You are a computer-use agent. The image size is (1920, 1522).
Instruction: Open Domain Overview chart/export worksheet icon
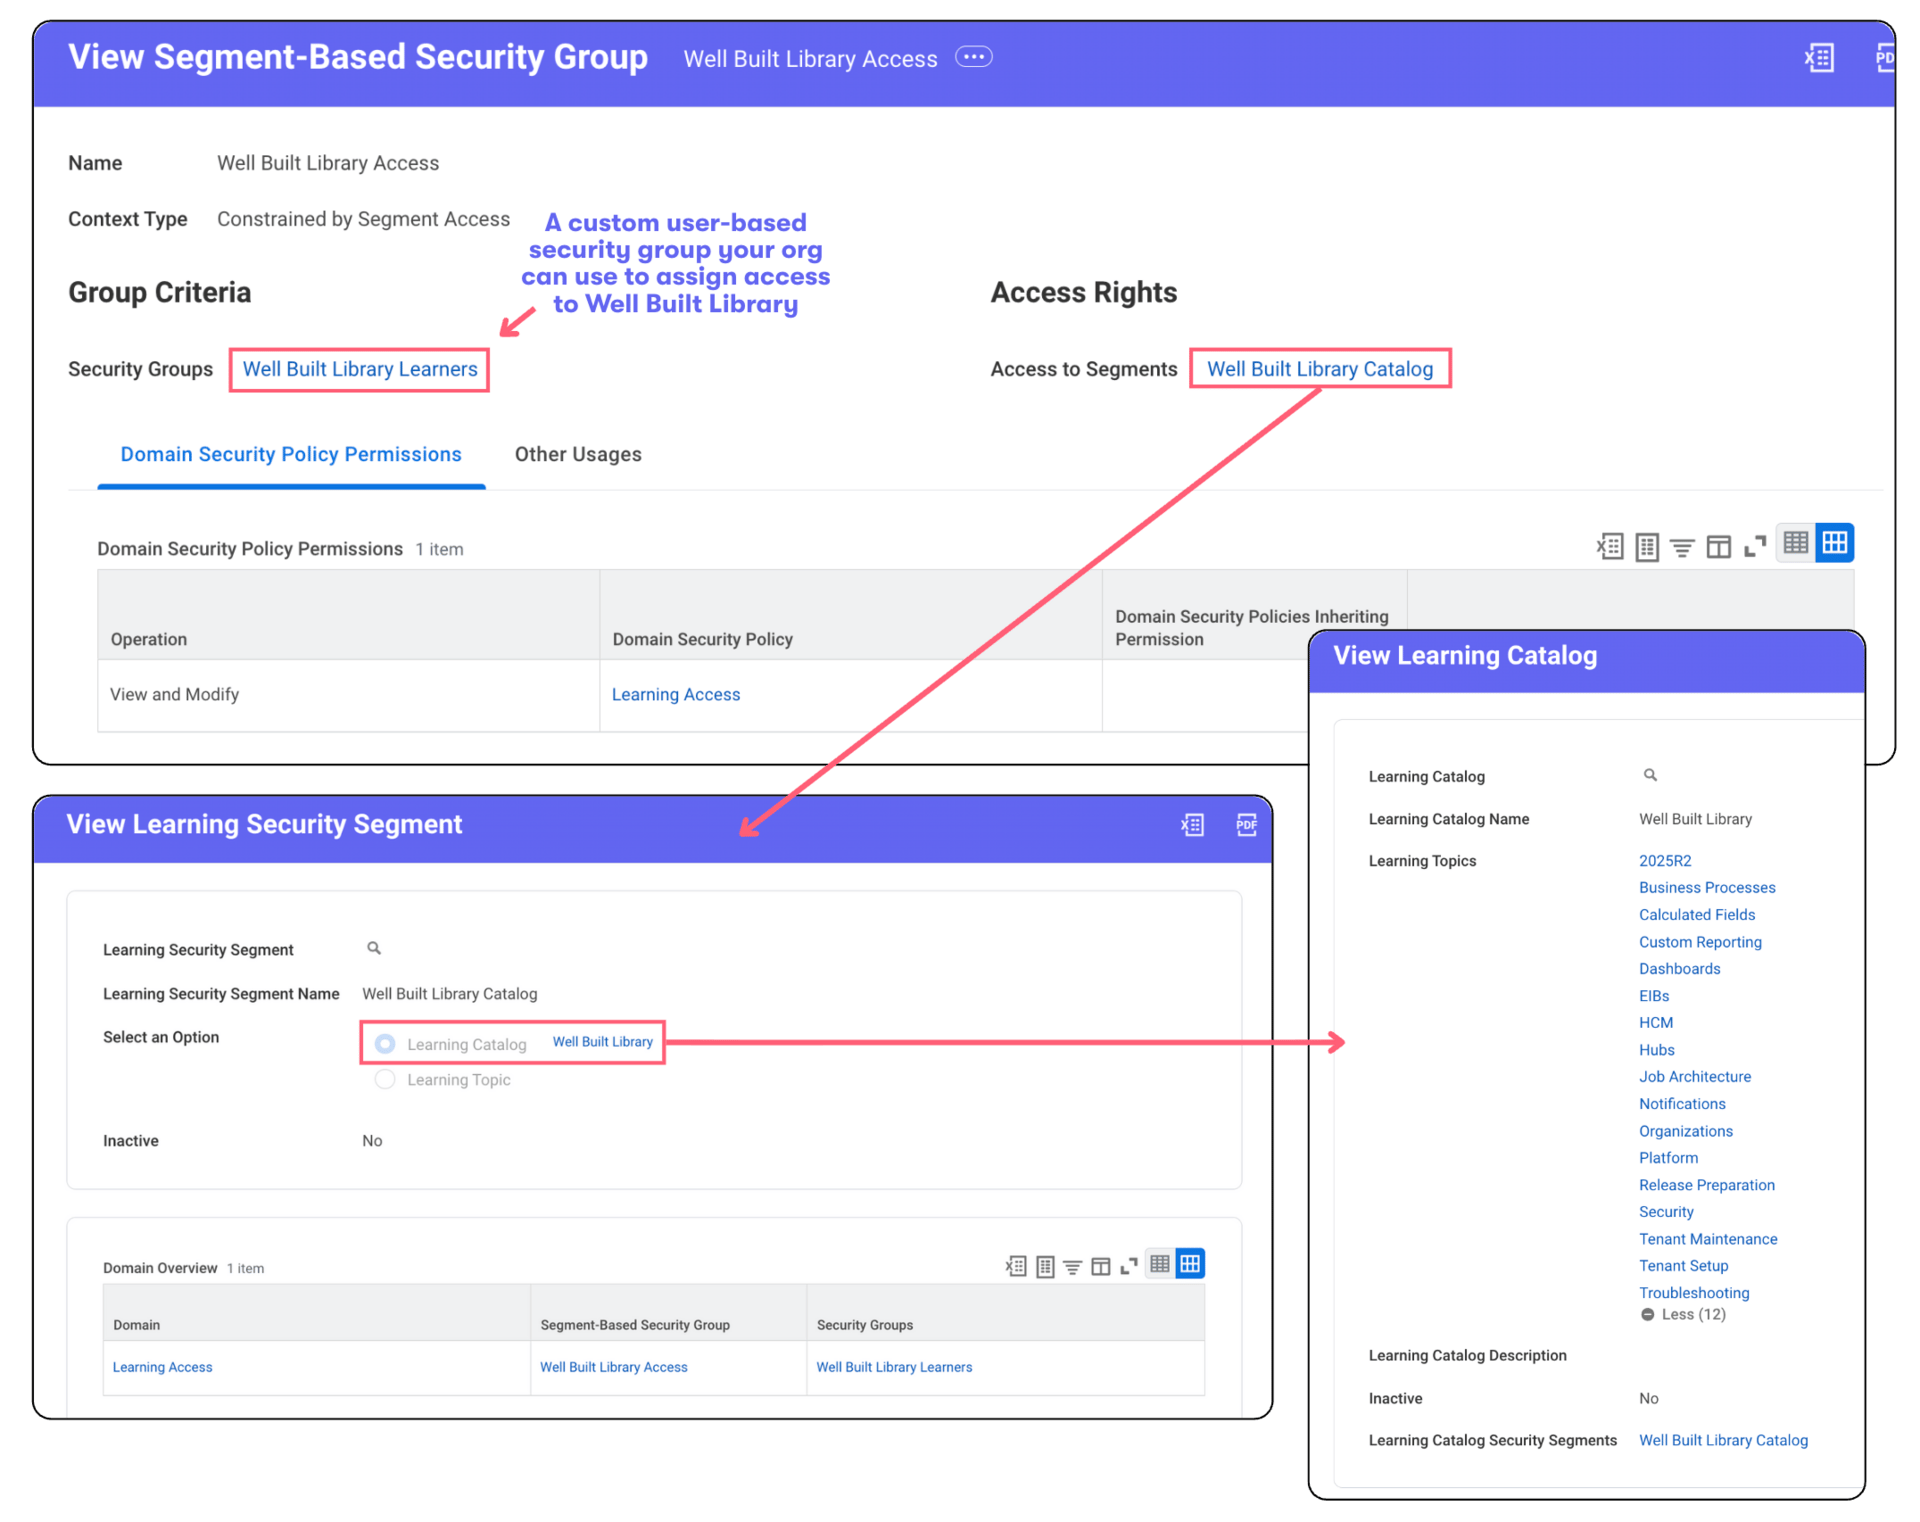(x=1045, y=1266)
